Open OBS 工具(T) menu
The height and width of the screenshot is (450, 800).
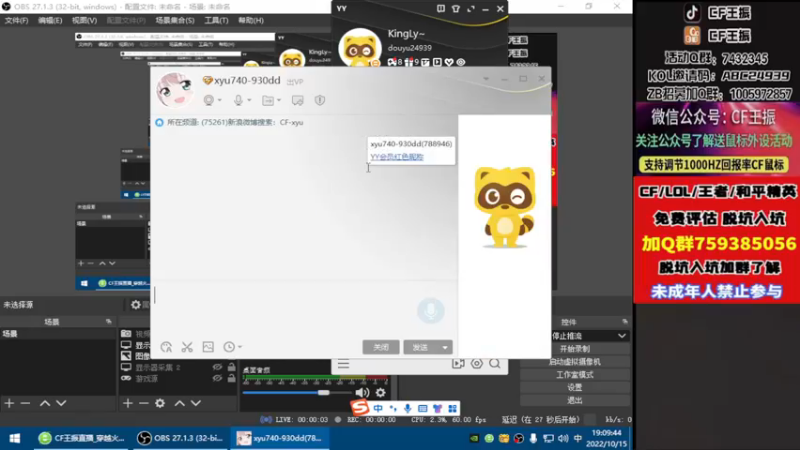(x=216, y=20)
